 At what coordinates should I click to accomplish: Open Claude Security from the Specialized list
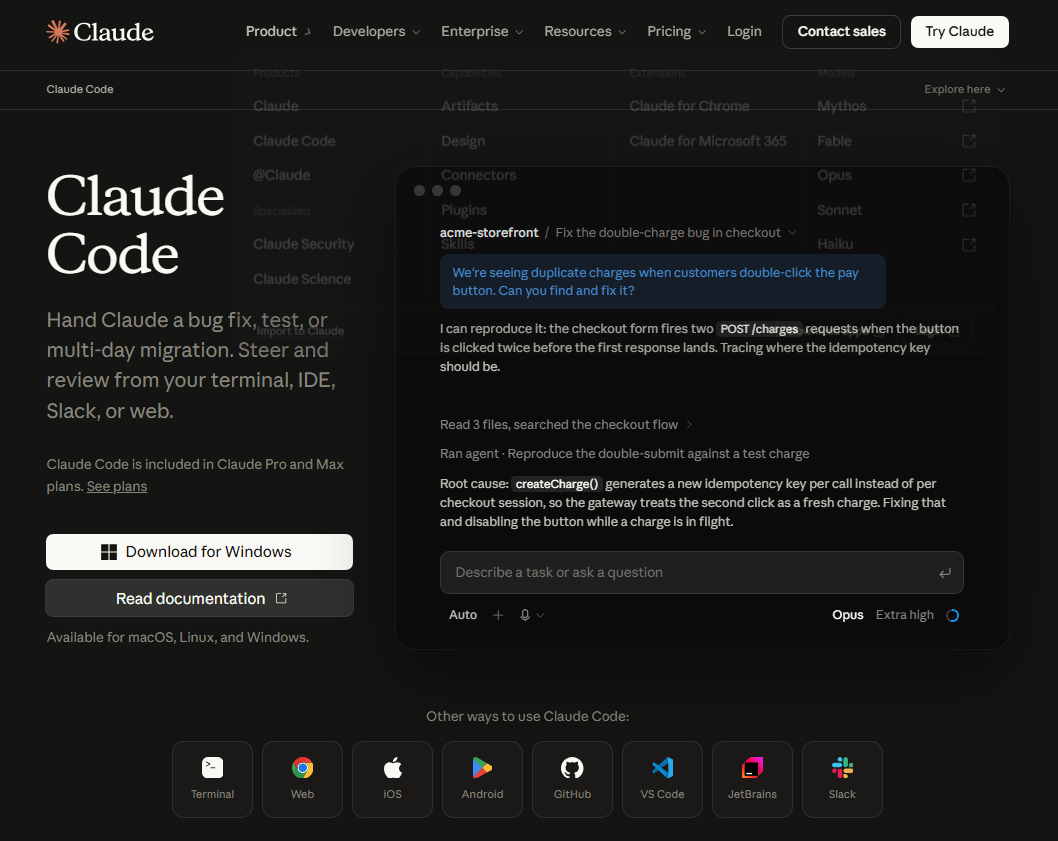[304, 244]
